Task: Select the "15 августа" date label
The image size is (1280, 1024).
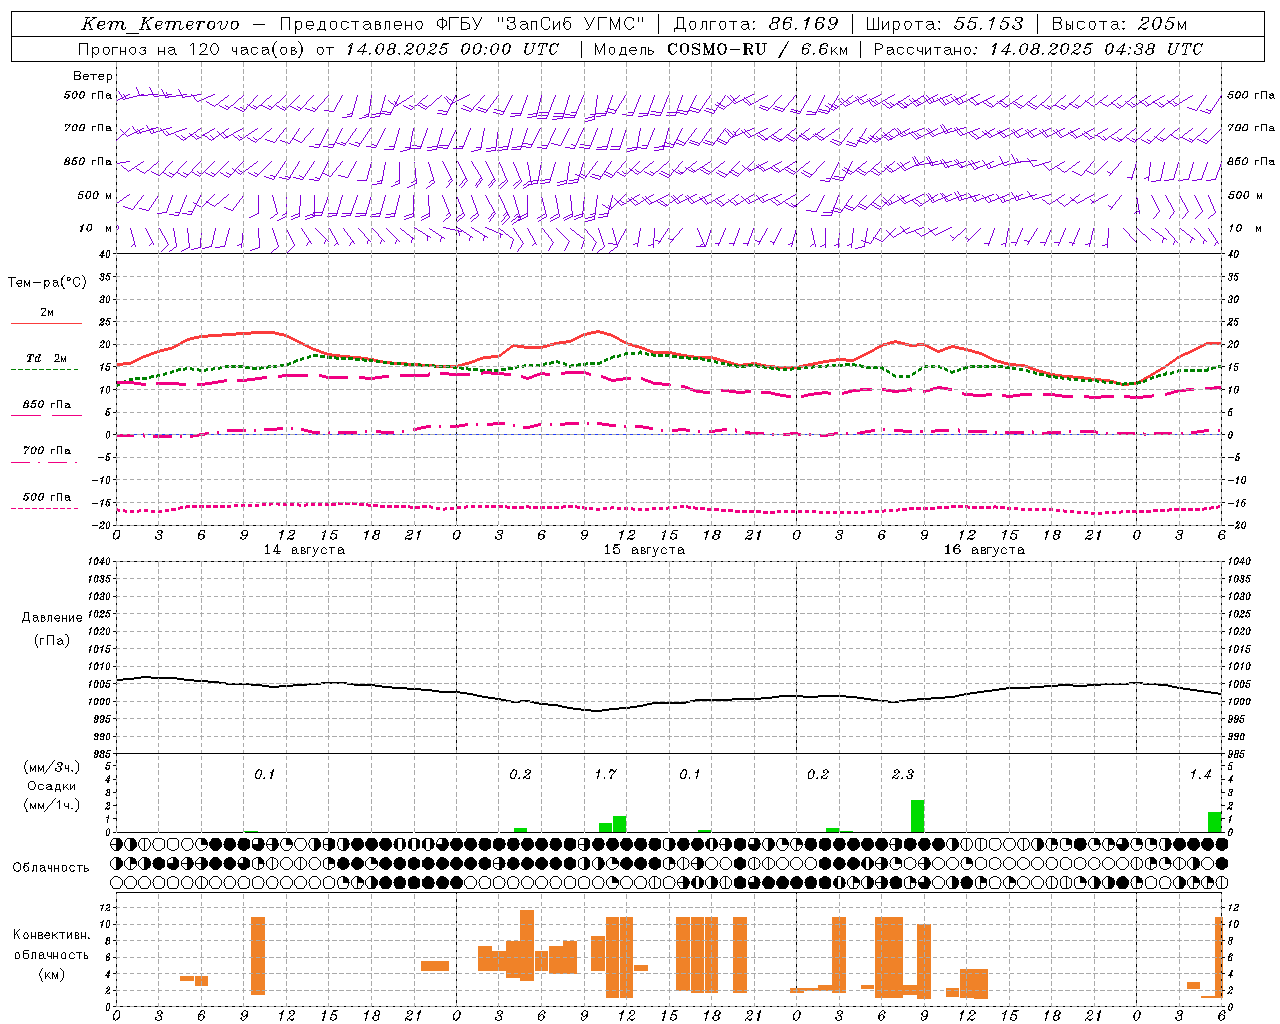Action: tap(644, 550)
